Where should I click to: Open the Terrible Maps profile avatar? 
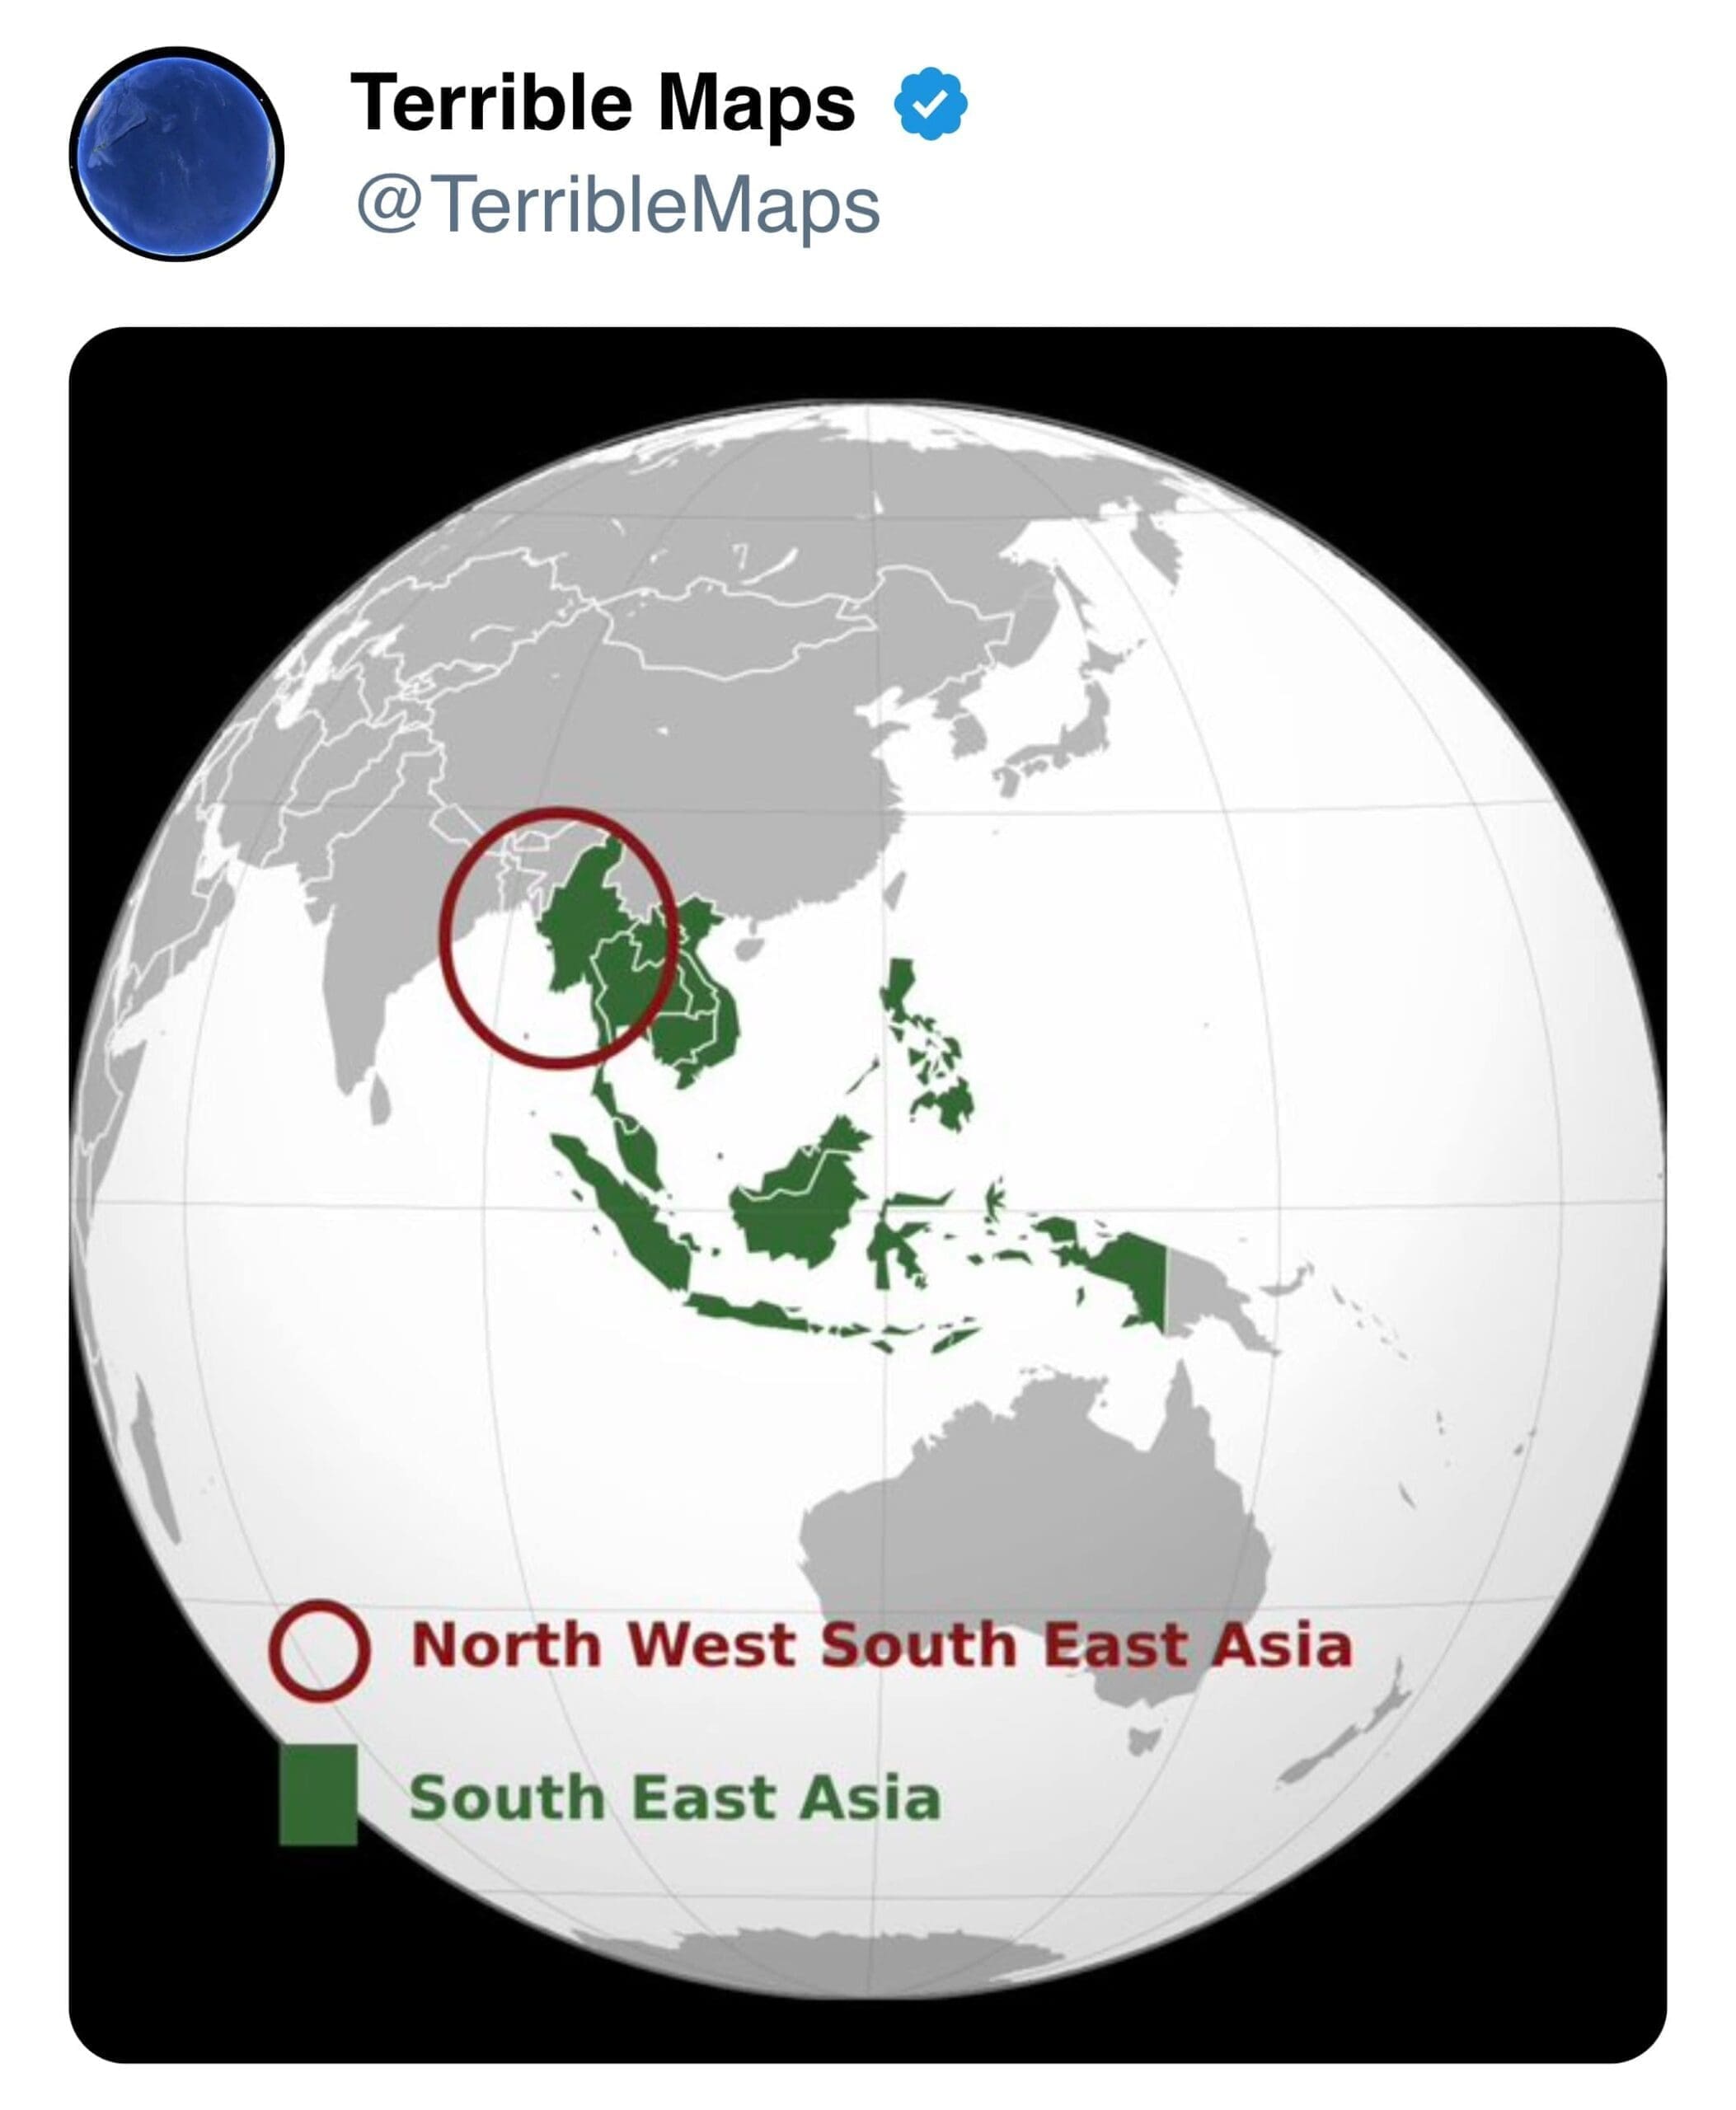click(177, 154)
